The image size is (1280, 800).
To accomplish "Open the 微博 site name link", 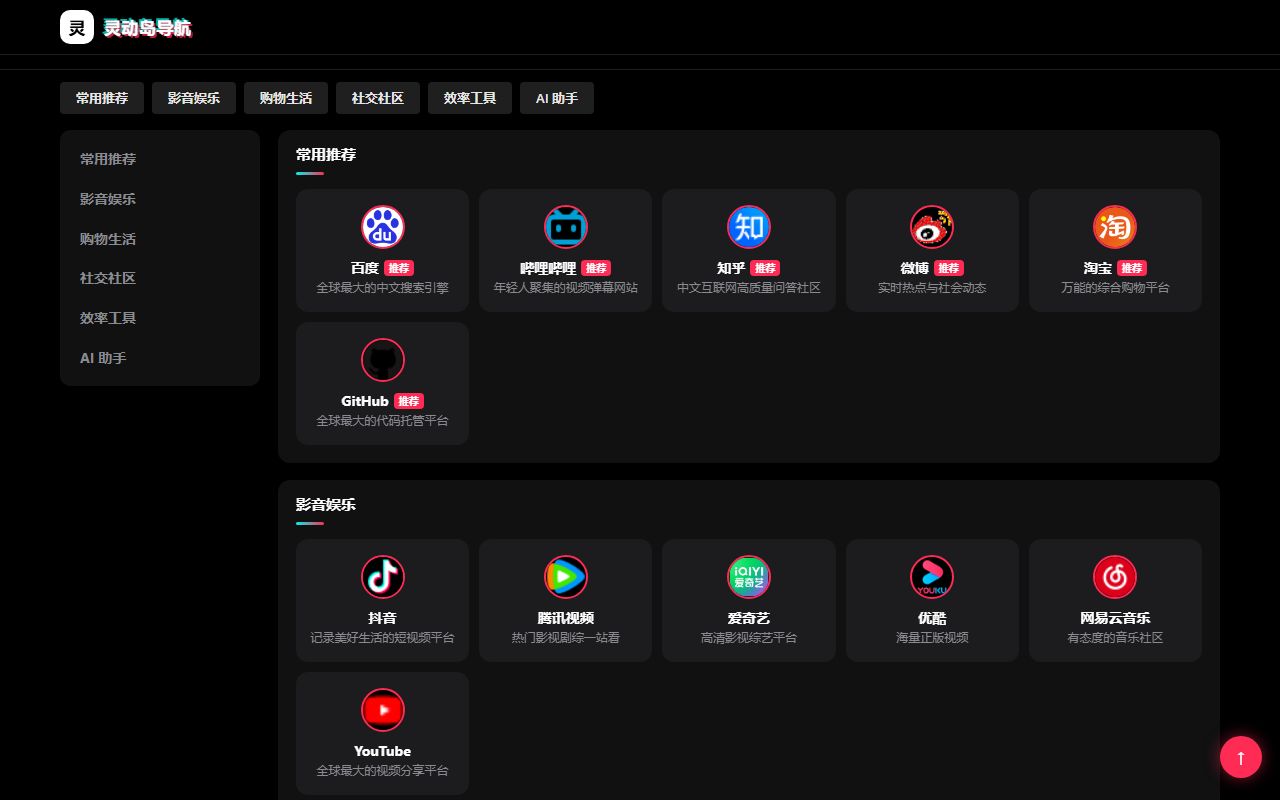I will 915,268.
